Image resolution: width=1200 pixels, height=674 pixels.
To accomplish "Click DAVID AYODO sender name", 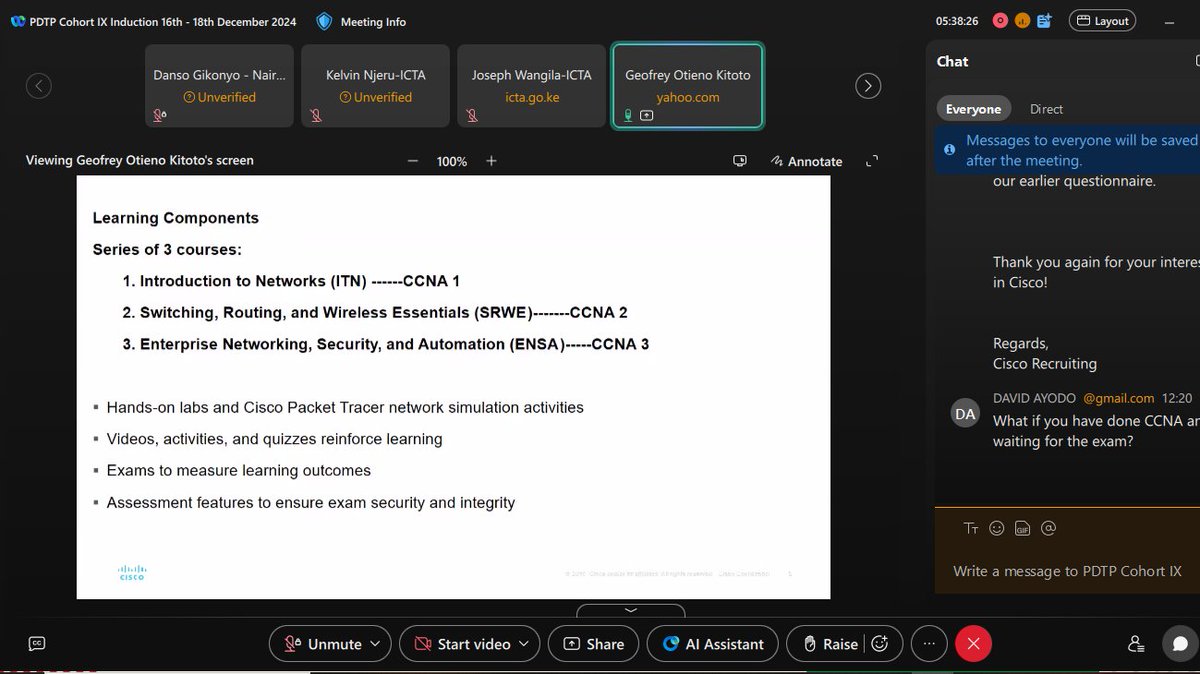I will (x=1034, y=398).
